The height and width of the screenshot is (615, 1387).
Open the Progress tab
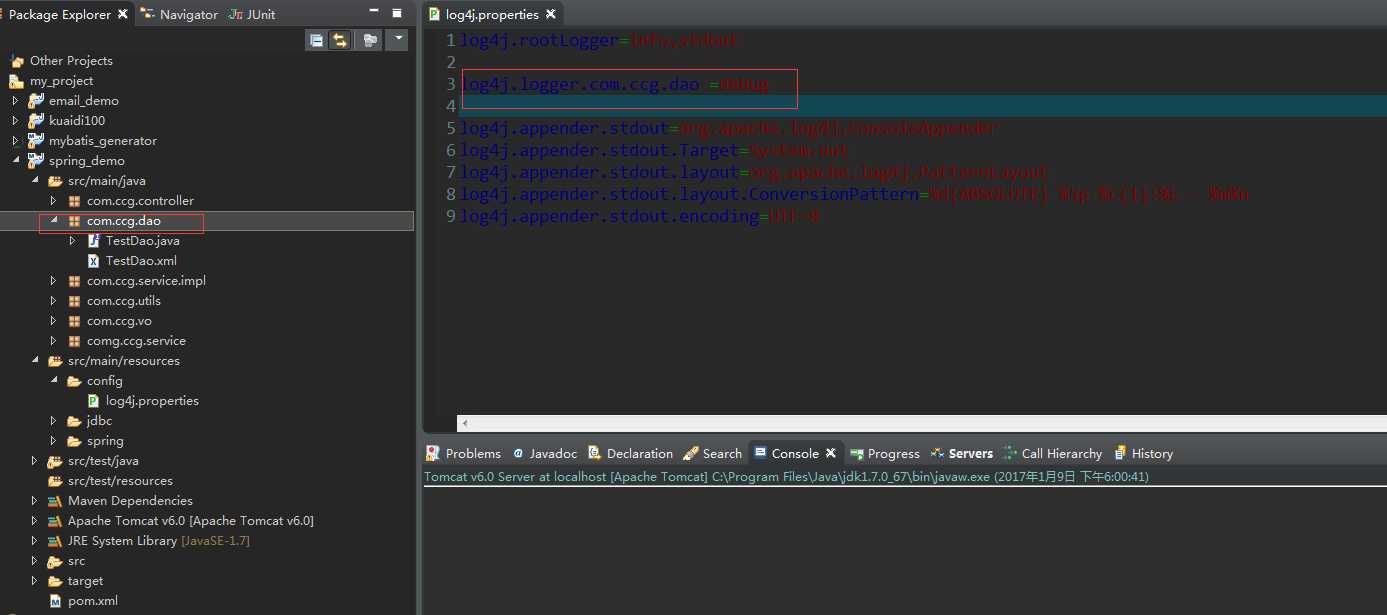(x=884, y=453)
